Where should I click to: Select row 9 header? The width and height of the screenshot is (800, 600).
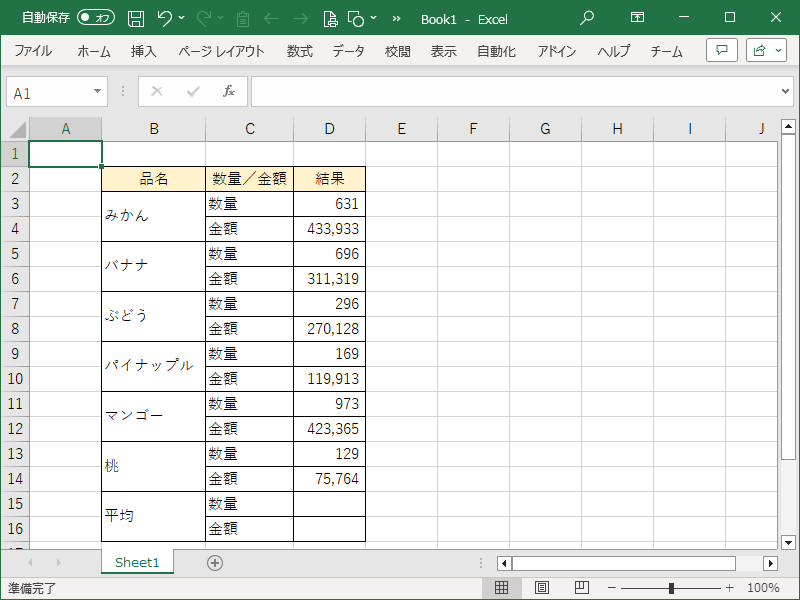15,354
